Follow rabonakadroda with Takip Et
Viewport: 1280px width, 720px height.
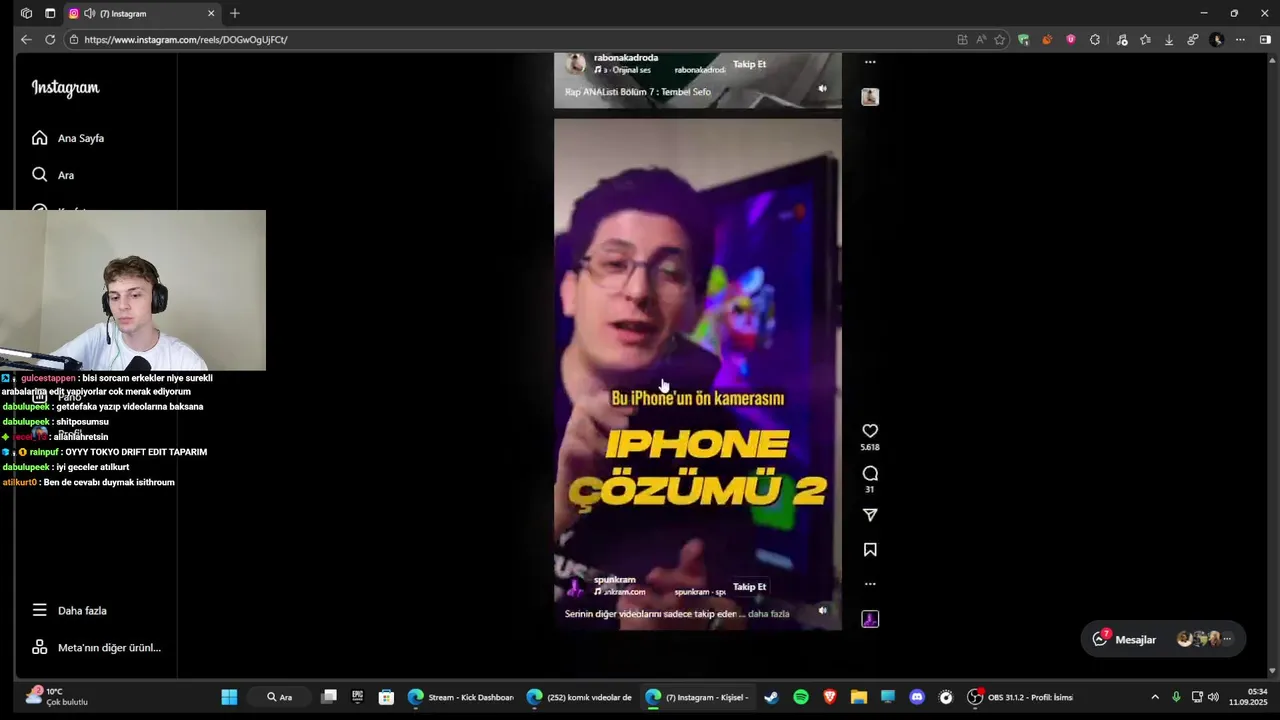click(x=749, y=64)
